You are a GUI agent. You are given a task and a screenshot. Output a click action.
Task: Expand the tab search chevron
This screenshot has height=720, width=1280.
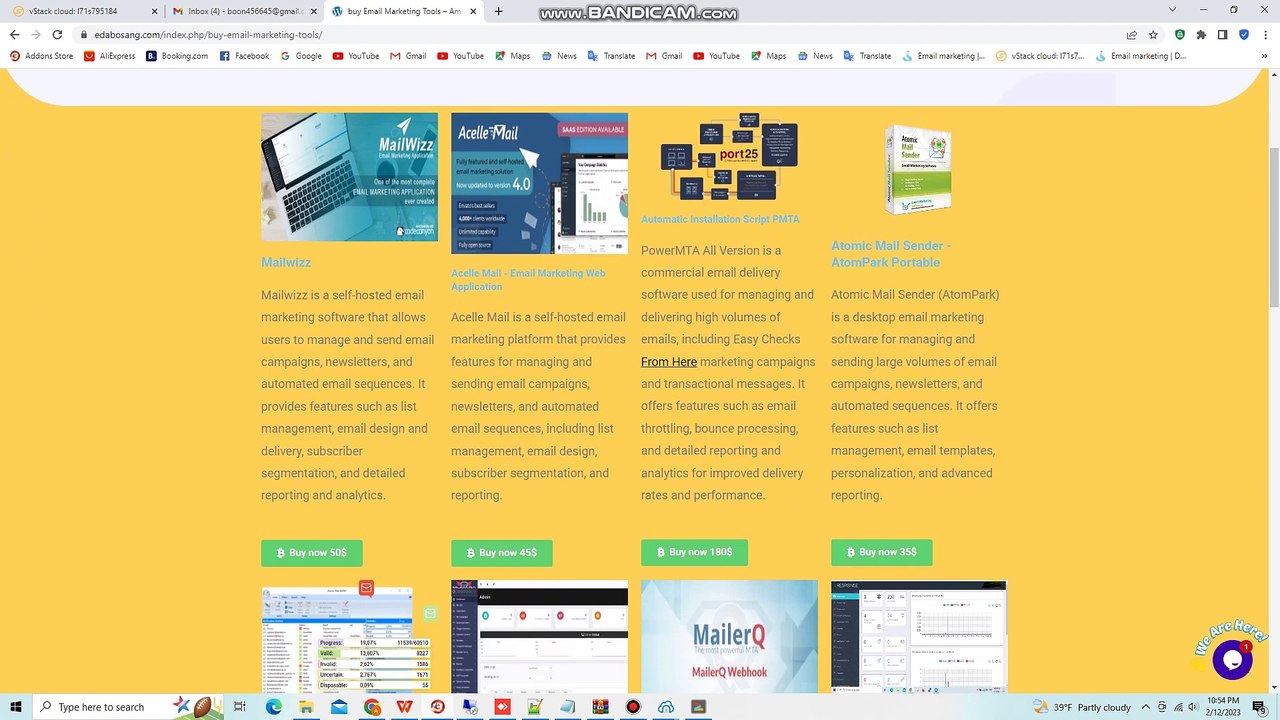coord(1172,10)
